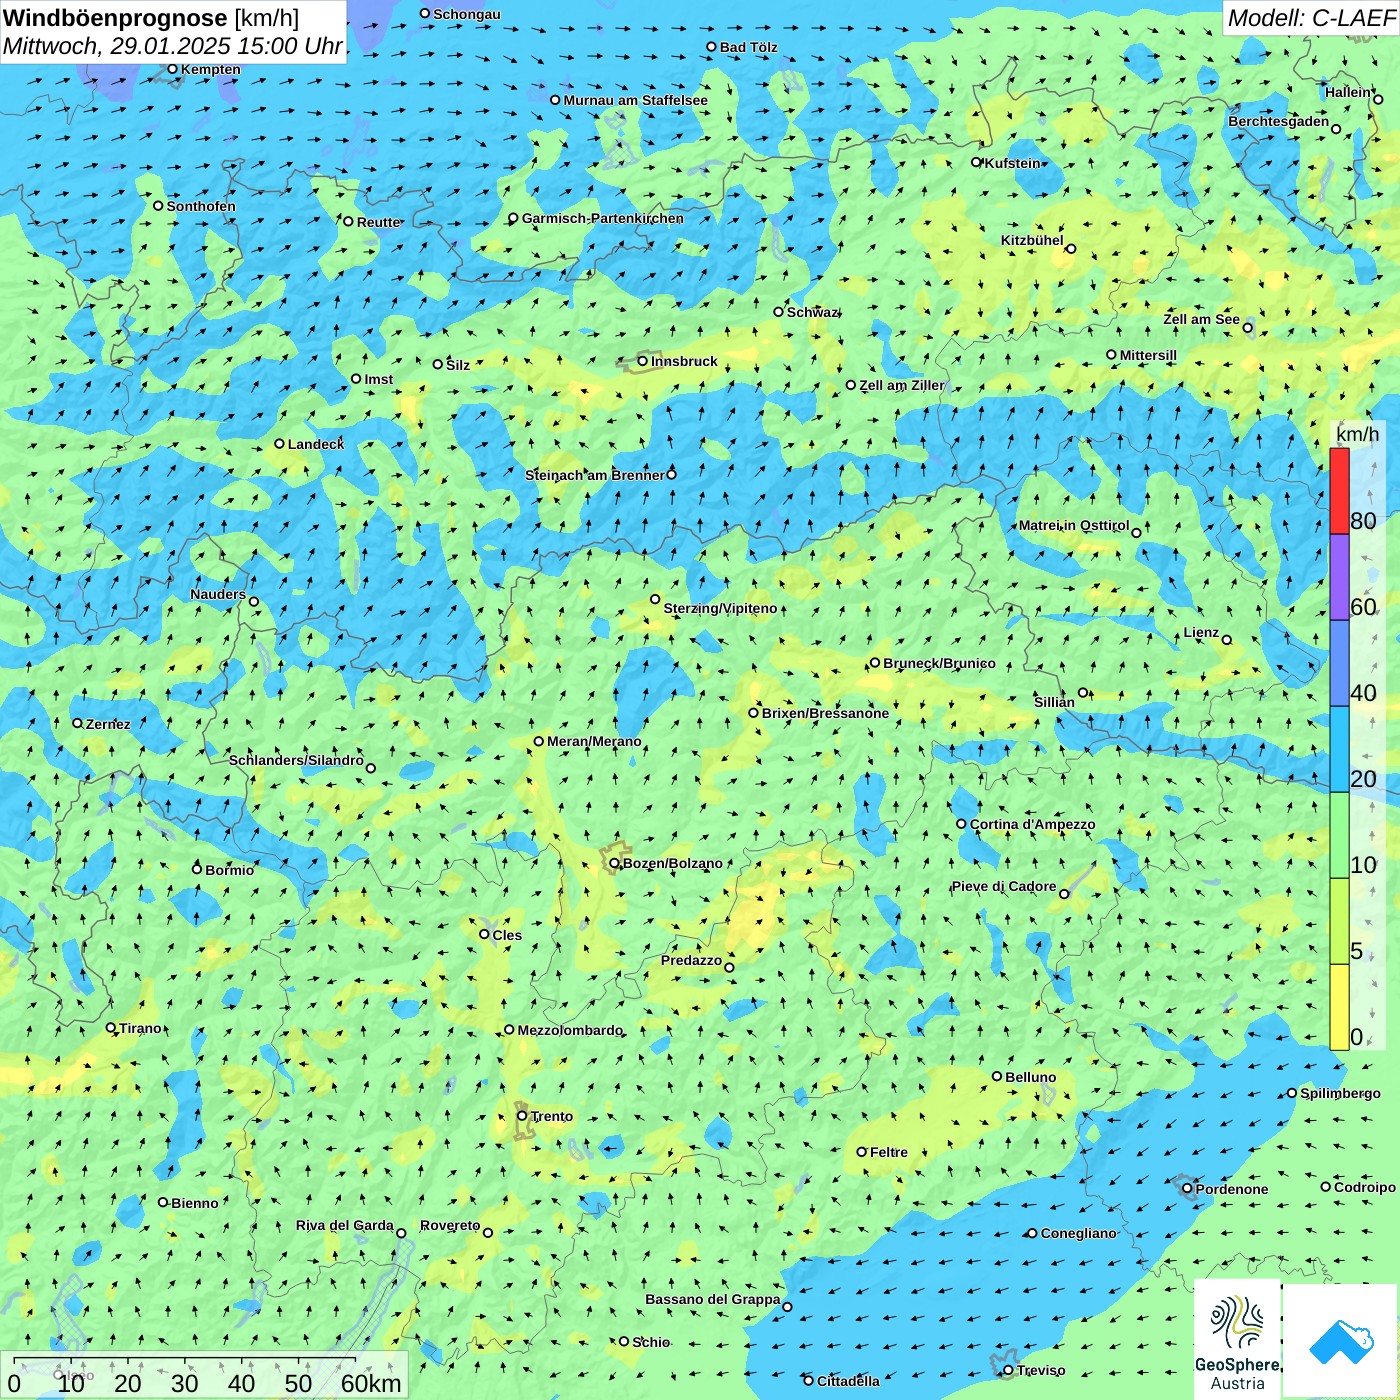Image resolution: width=1400 pixels, height=1400 pixels.
Task: Click the GeoSphere Austria logo
Action: (1237, 1340)
